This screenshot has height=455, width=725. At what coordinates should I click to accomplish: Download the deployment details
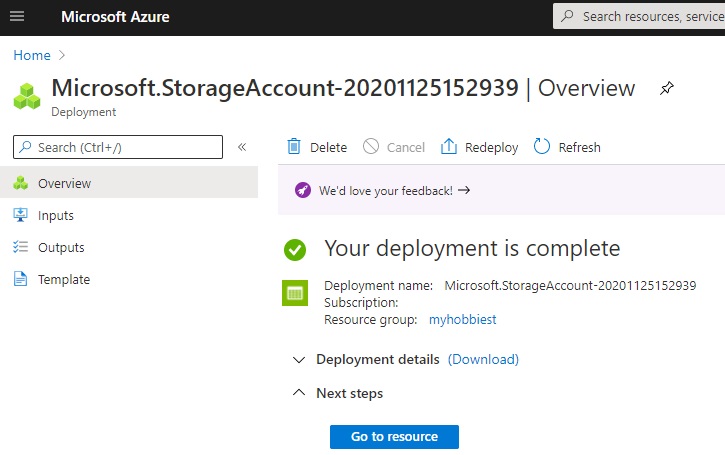(483, 359)
